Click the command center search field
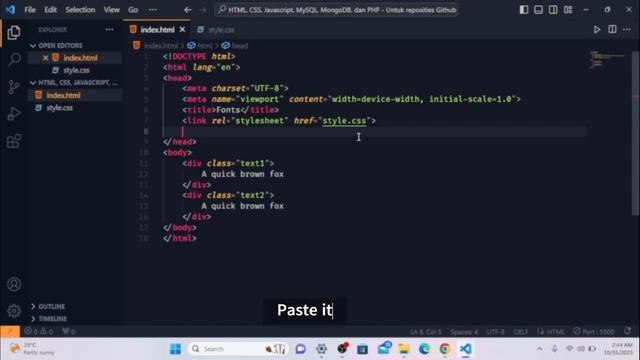Viewport: 640px width, 360px height. (x=336, y=10)
